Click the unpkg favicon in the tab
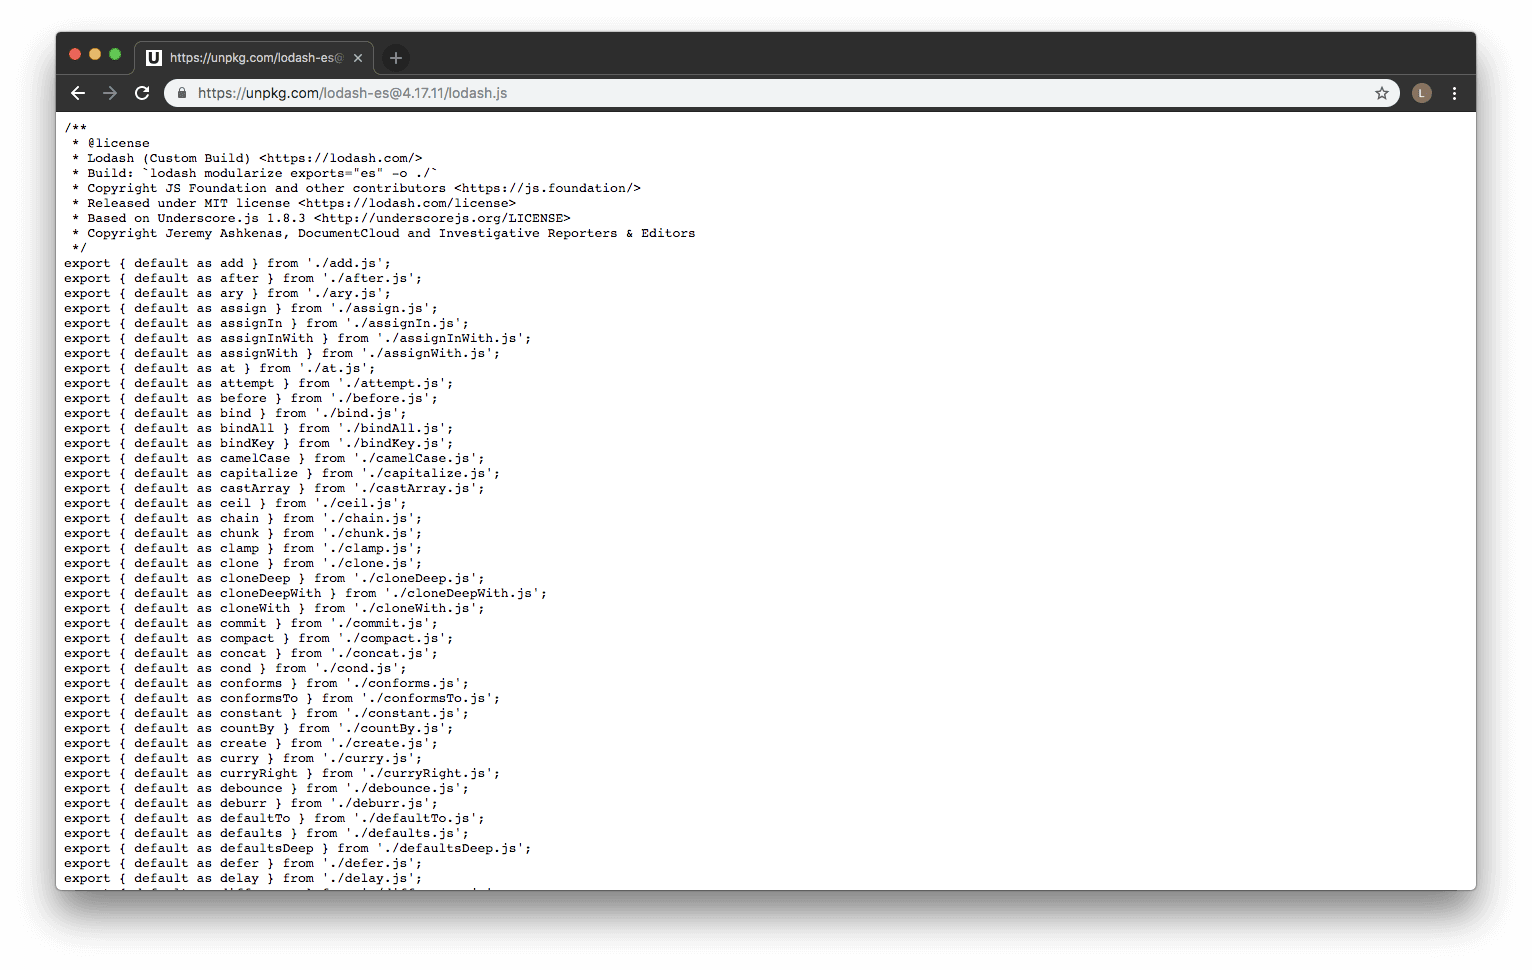The width and height of the screenshot is (1532, 970). tap(153, 58)
